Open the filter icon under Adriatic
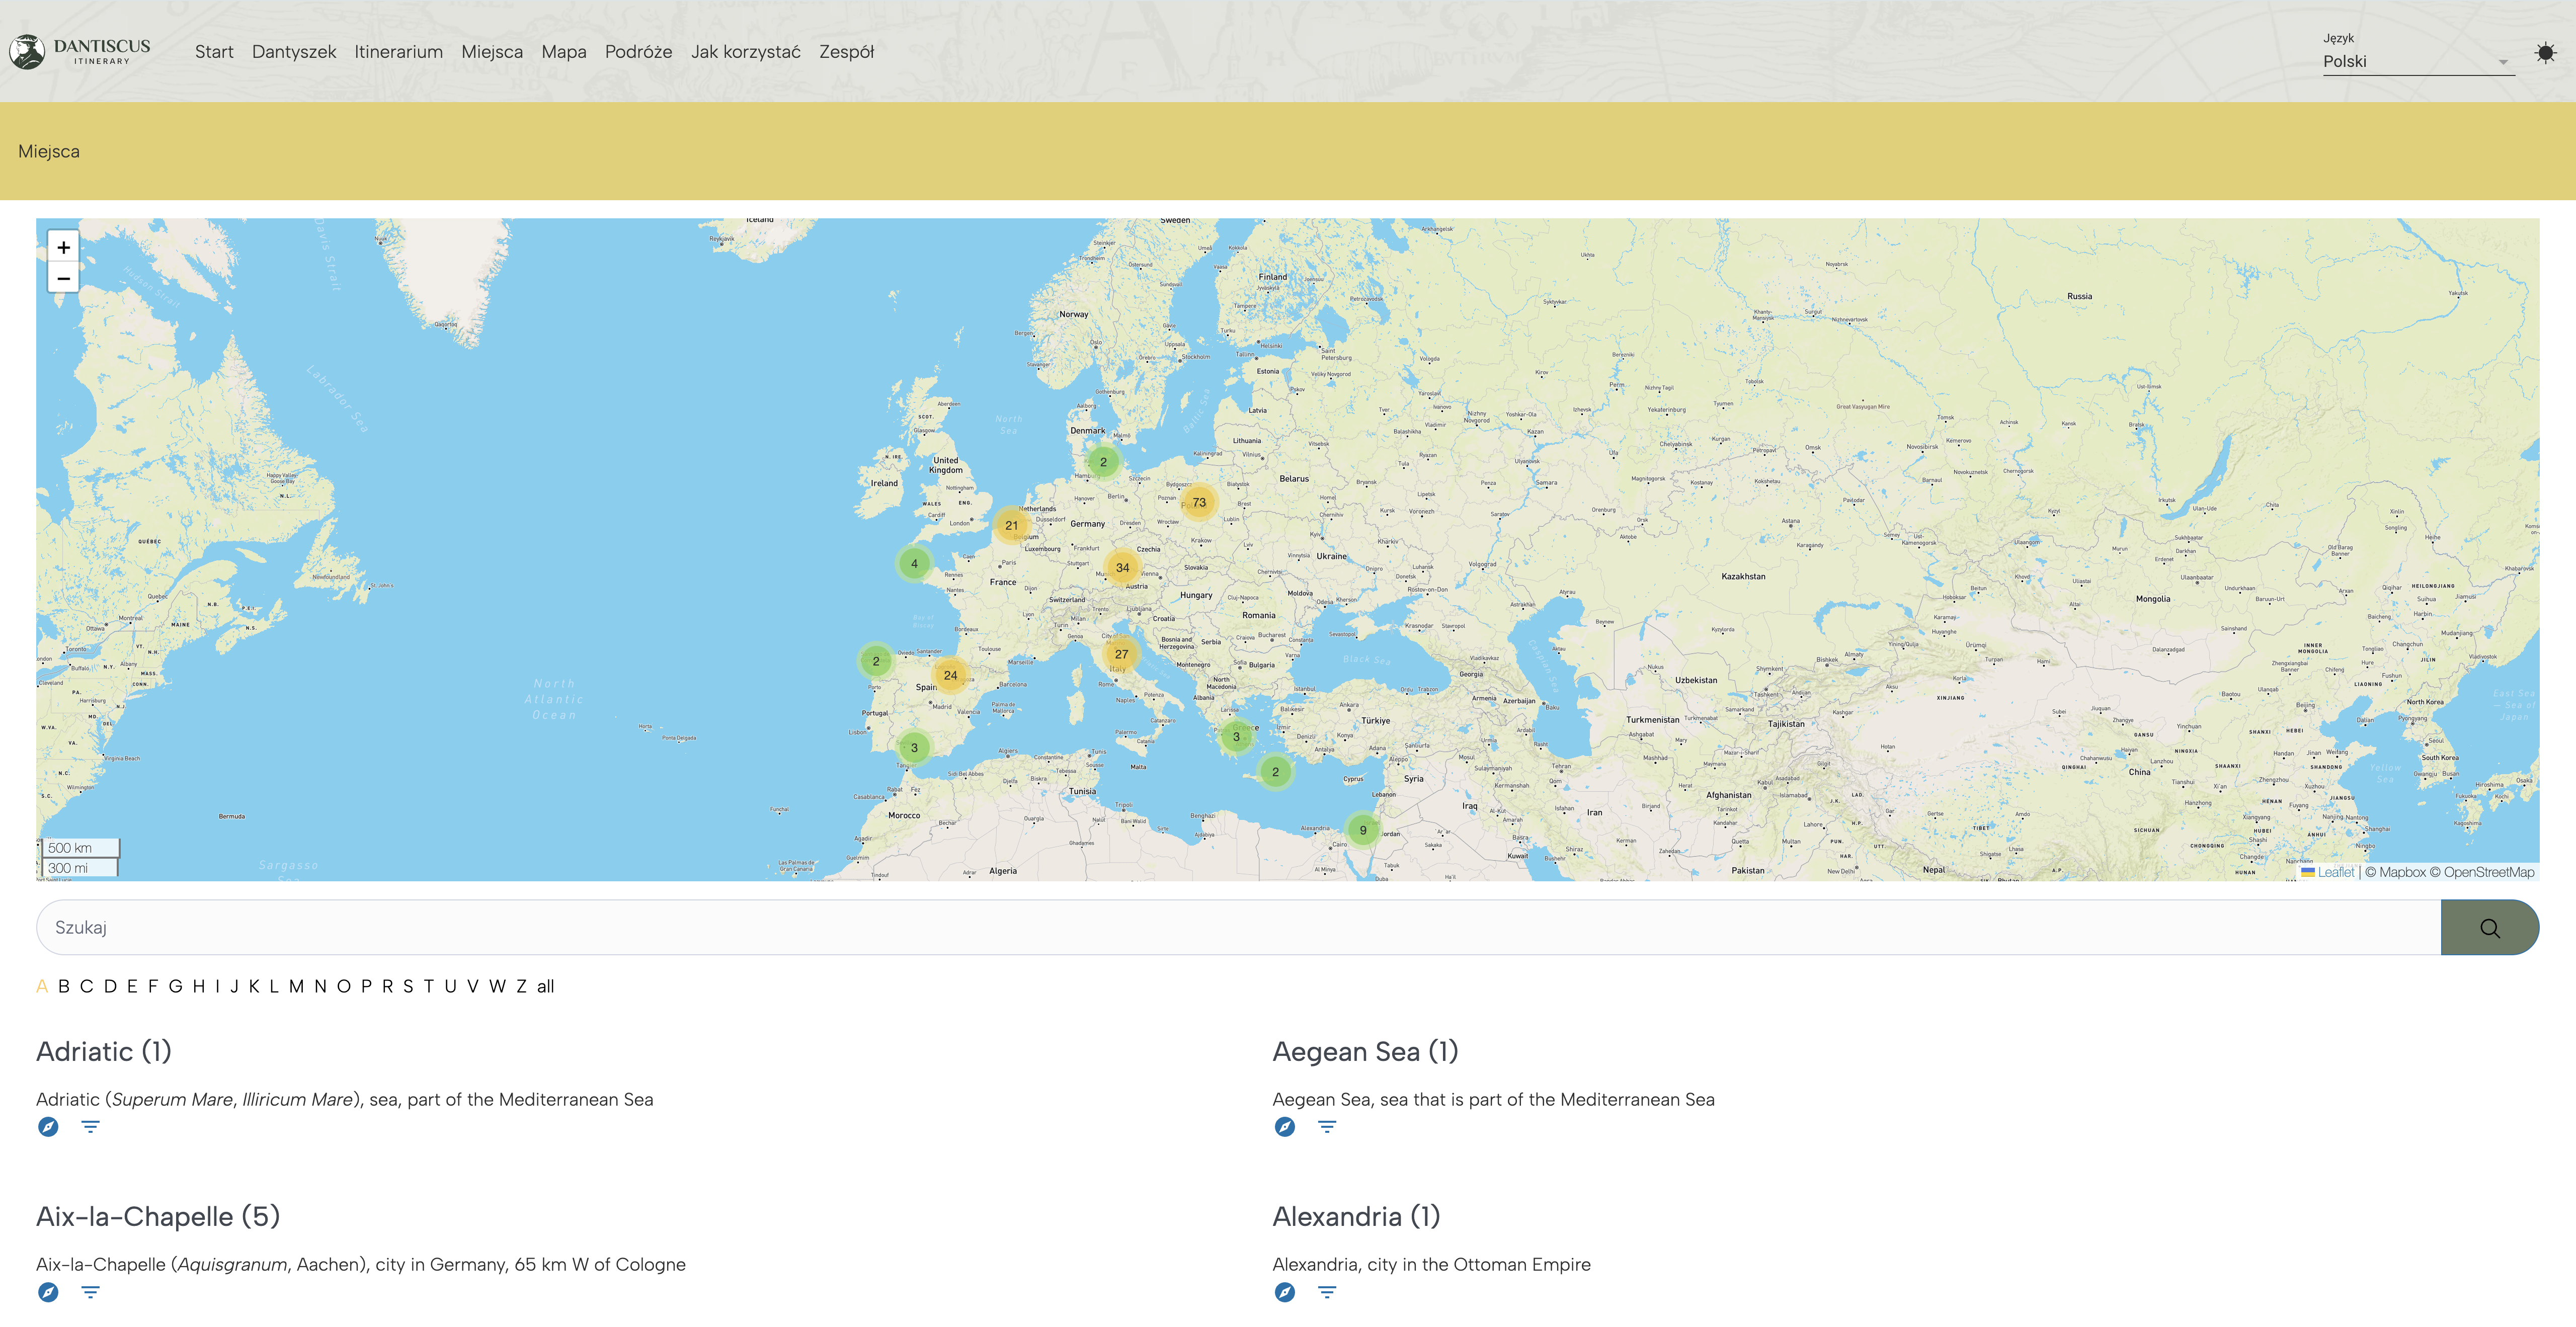Viewport: 2576px width, 1327px height. 90,1127
